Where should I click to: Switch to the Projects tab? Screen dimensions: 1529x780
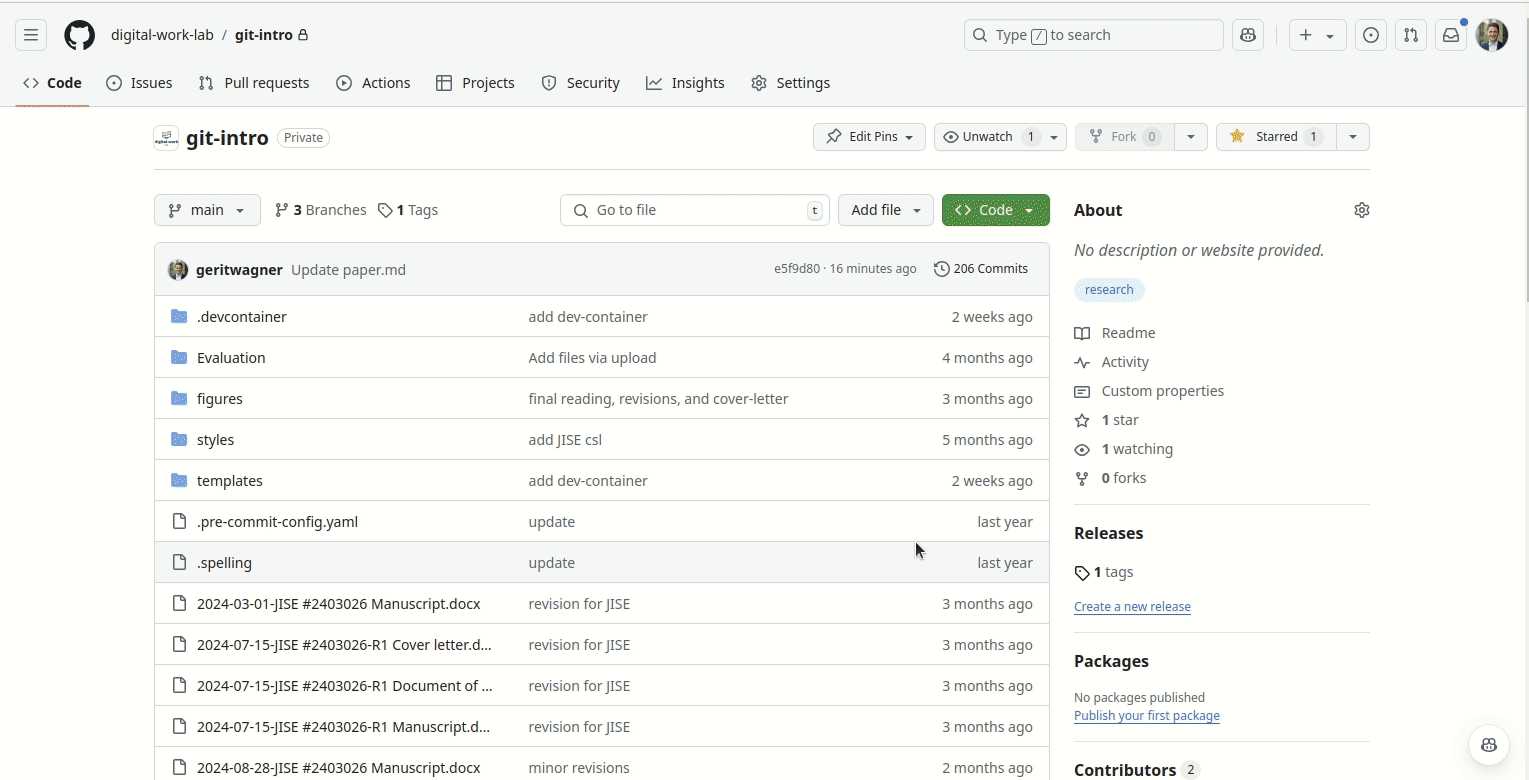point(475,83)
